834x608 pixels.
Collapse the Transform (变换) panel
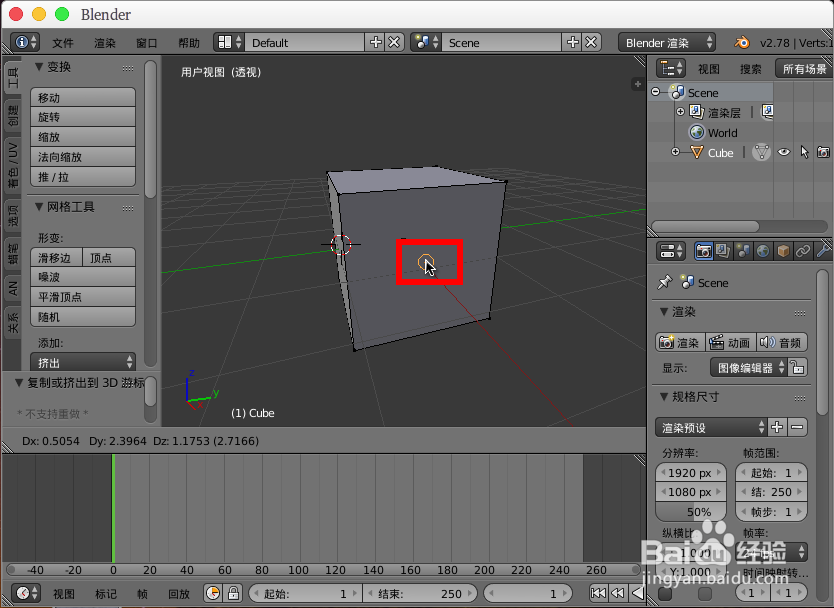(x=38, y=67)
